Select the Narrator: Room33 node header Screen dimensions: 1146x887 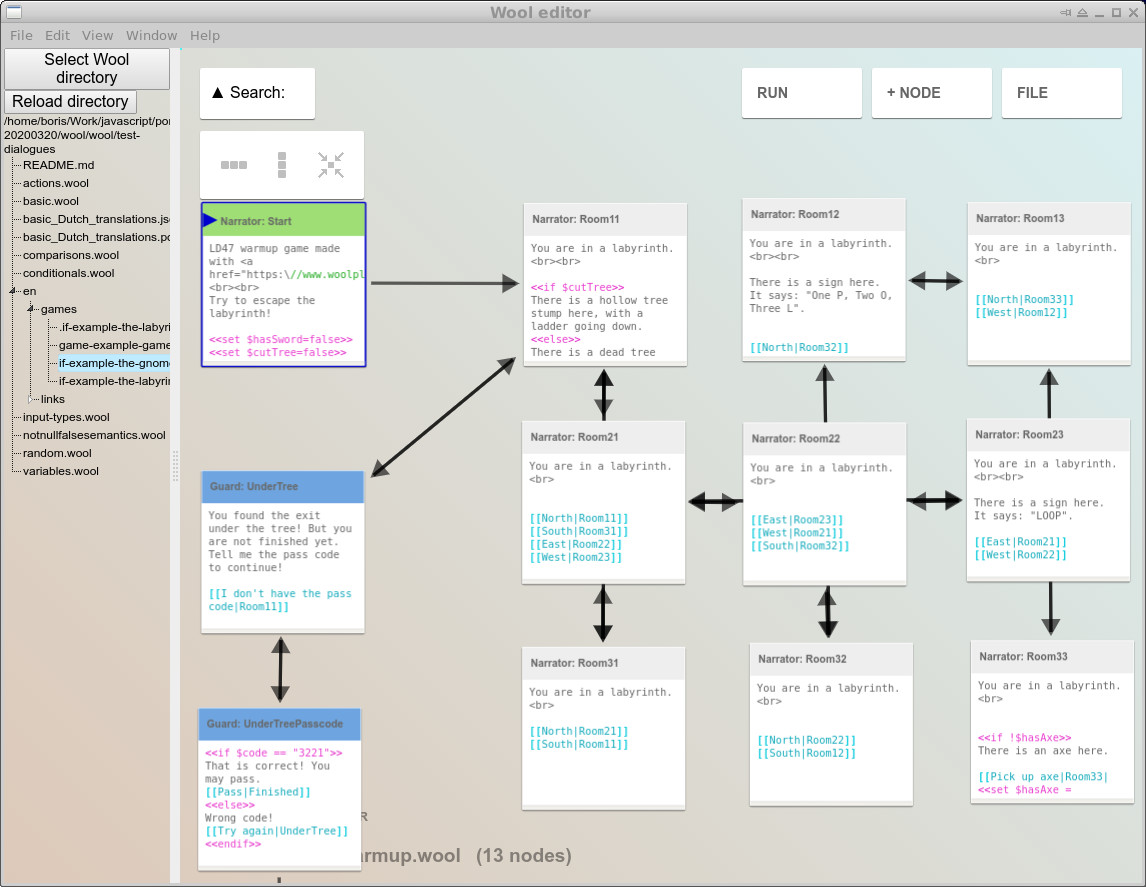pos(1052,657)
